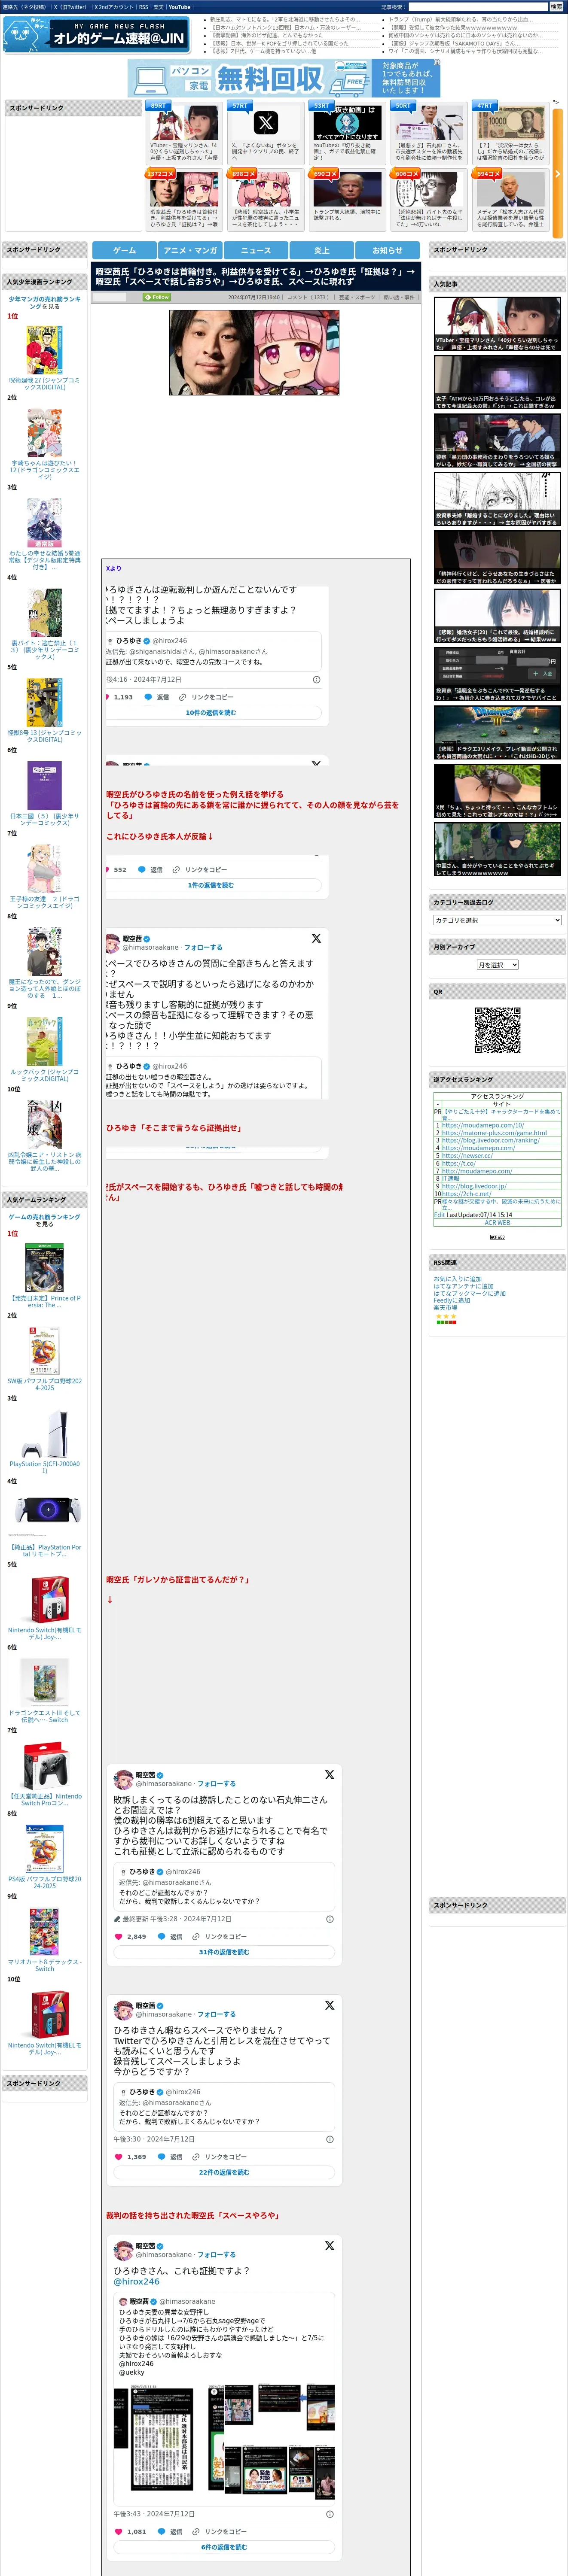Read 31件の返信を読む replies
Image resolution: width=568 pixels, height=2576 pixels.
click(224, 1952)
